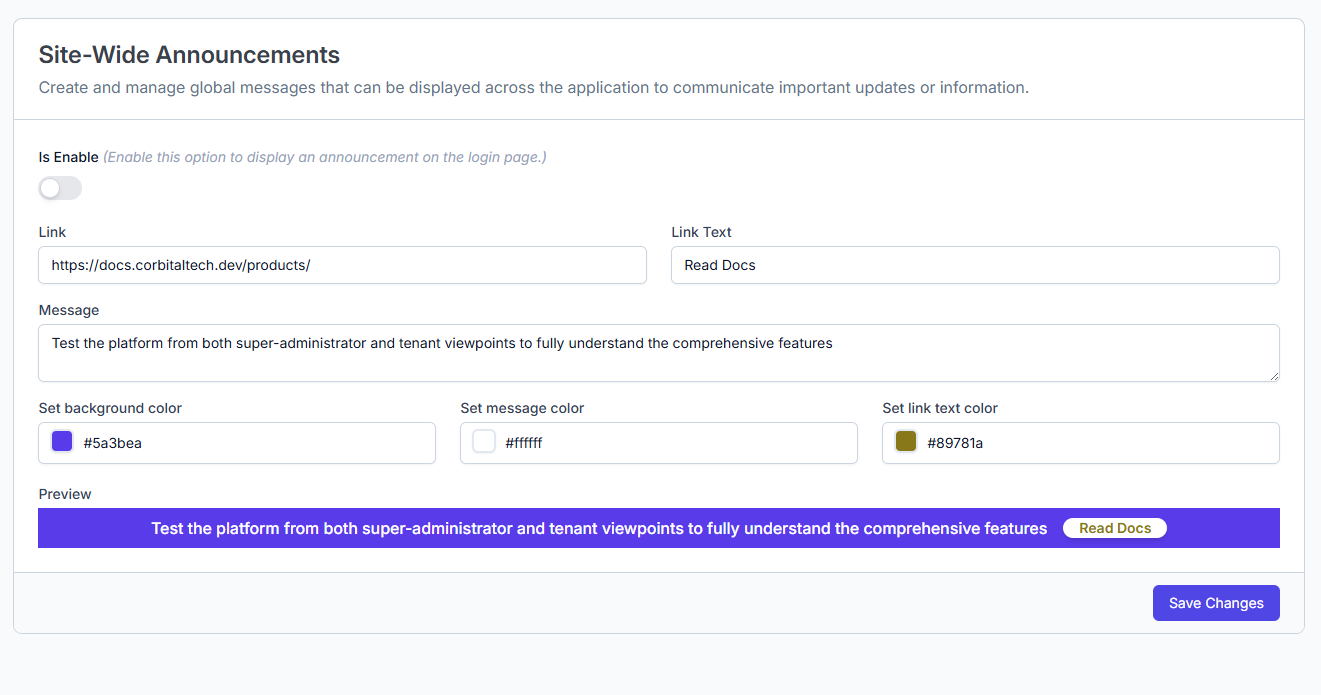1321x695 pixels.
Task: Click the Preview label above the banner
Action: coord(65,494)
